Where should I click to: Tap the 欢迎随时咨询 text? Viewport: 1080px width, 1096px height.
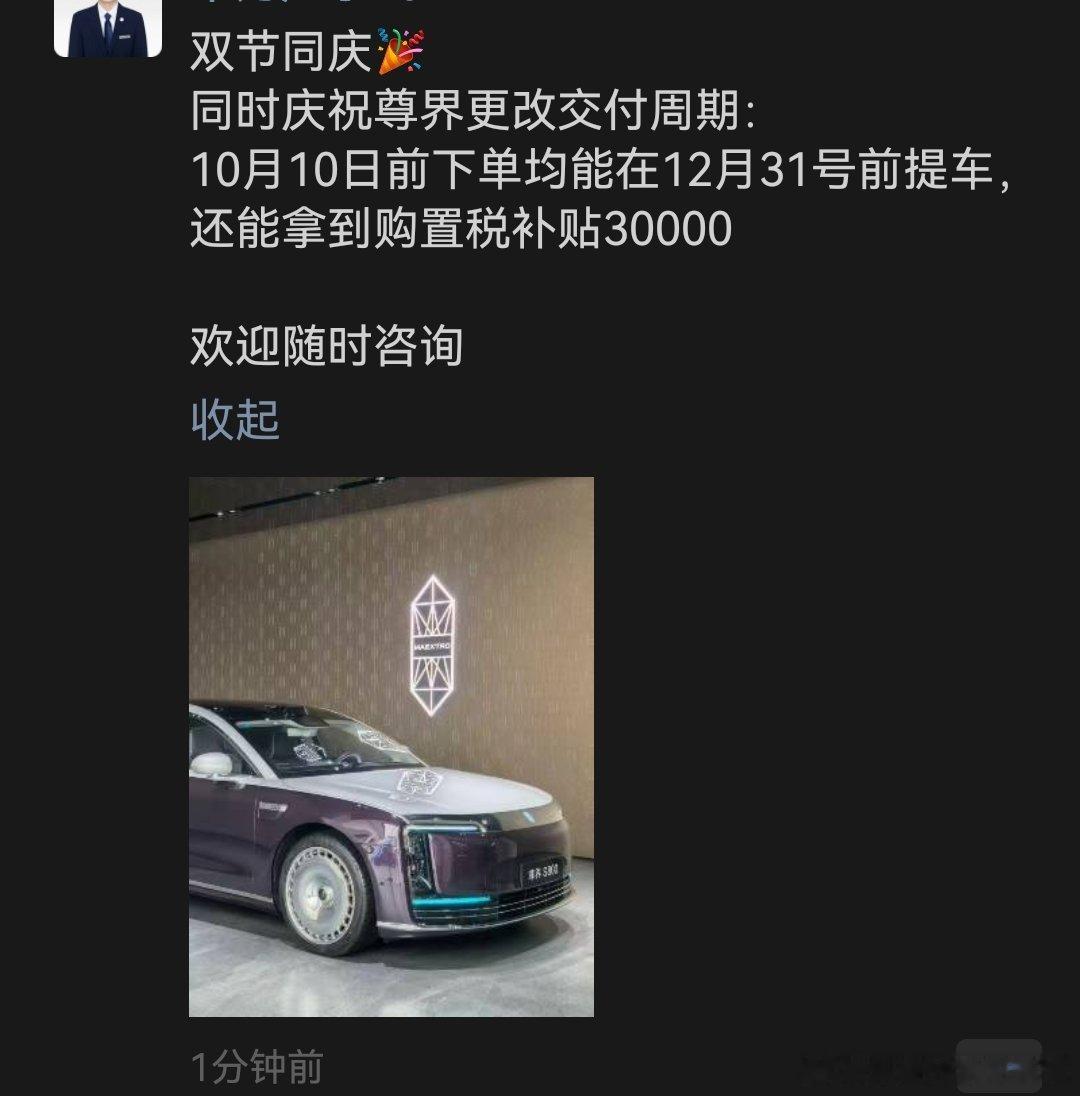point(326,345)
